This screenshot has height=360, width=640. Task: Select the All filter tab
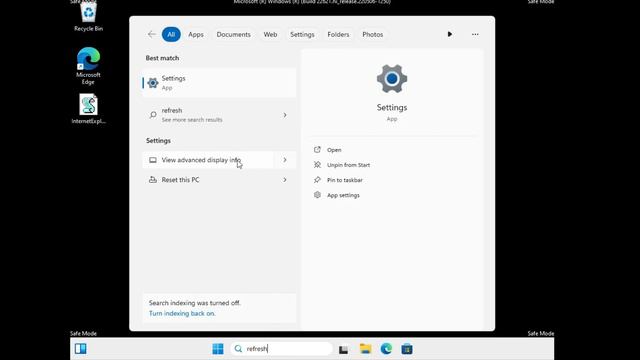coord(171,34)
